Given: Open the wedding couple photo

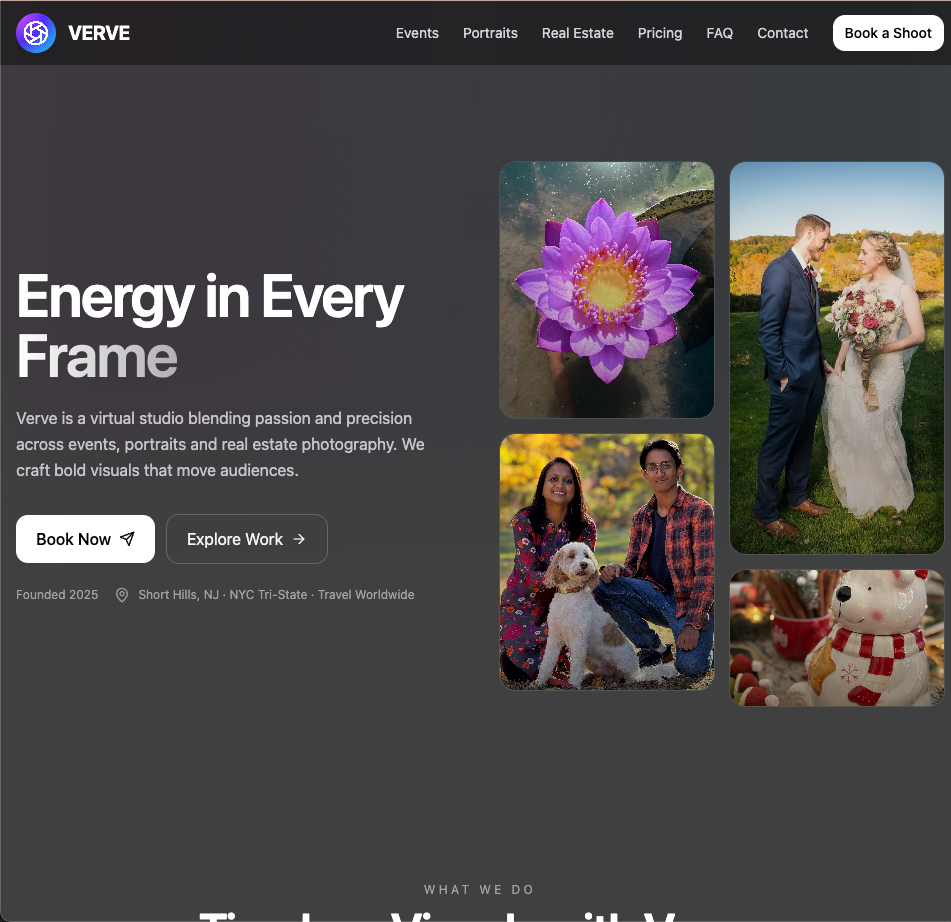Looking at the screenshot, I should (837, 358).
